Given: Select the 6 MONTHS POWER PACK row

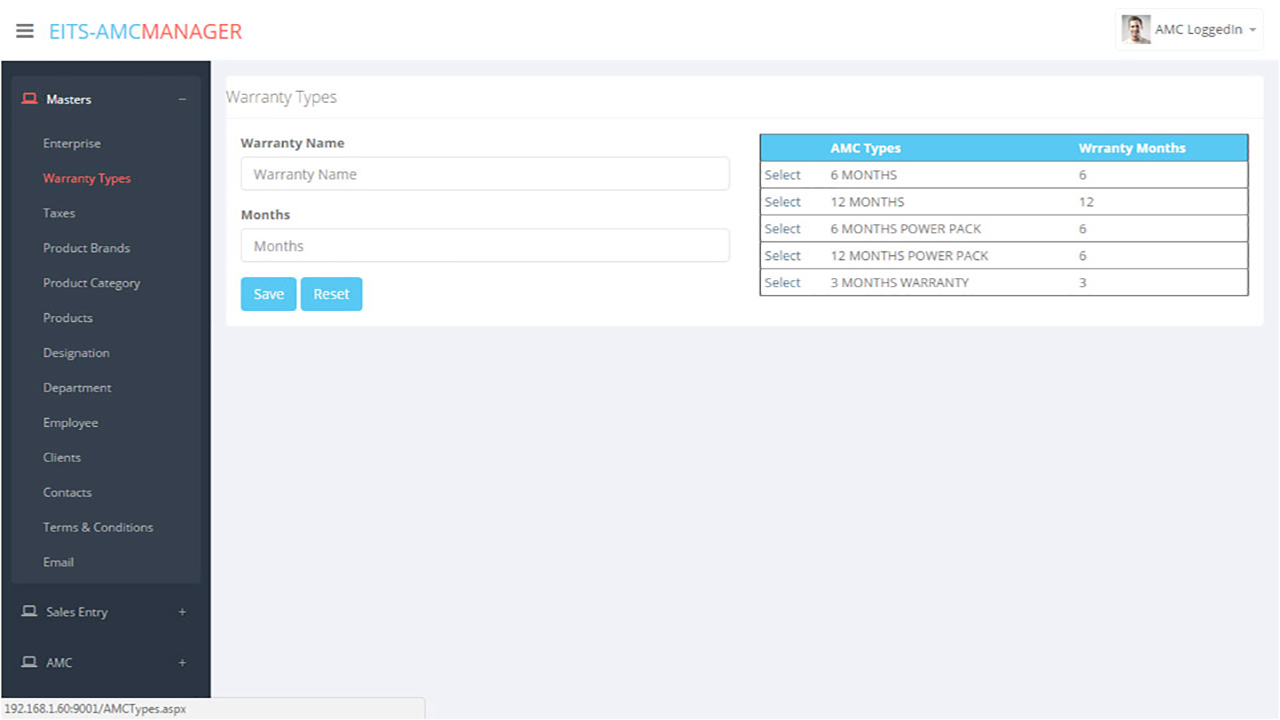Looking at the screenshot, I should pos(782,229).
